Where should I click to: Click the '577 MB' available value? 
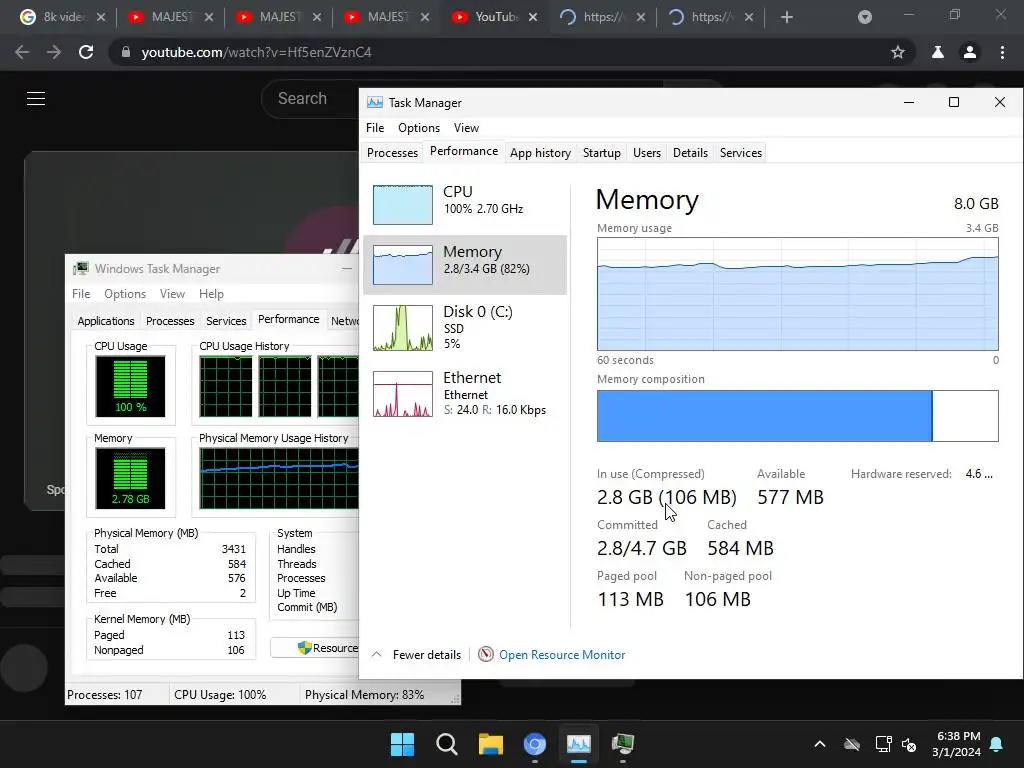click(790, 497)
